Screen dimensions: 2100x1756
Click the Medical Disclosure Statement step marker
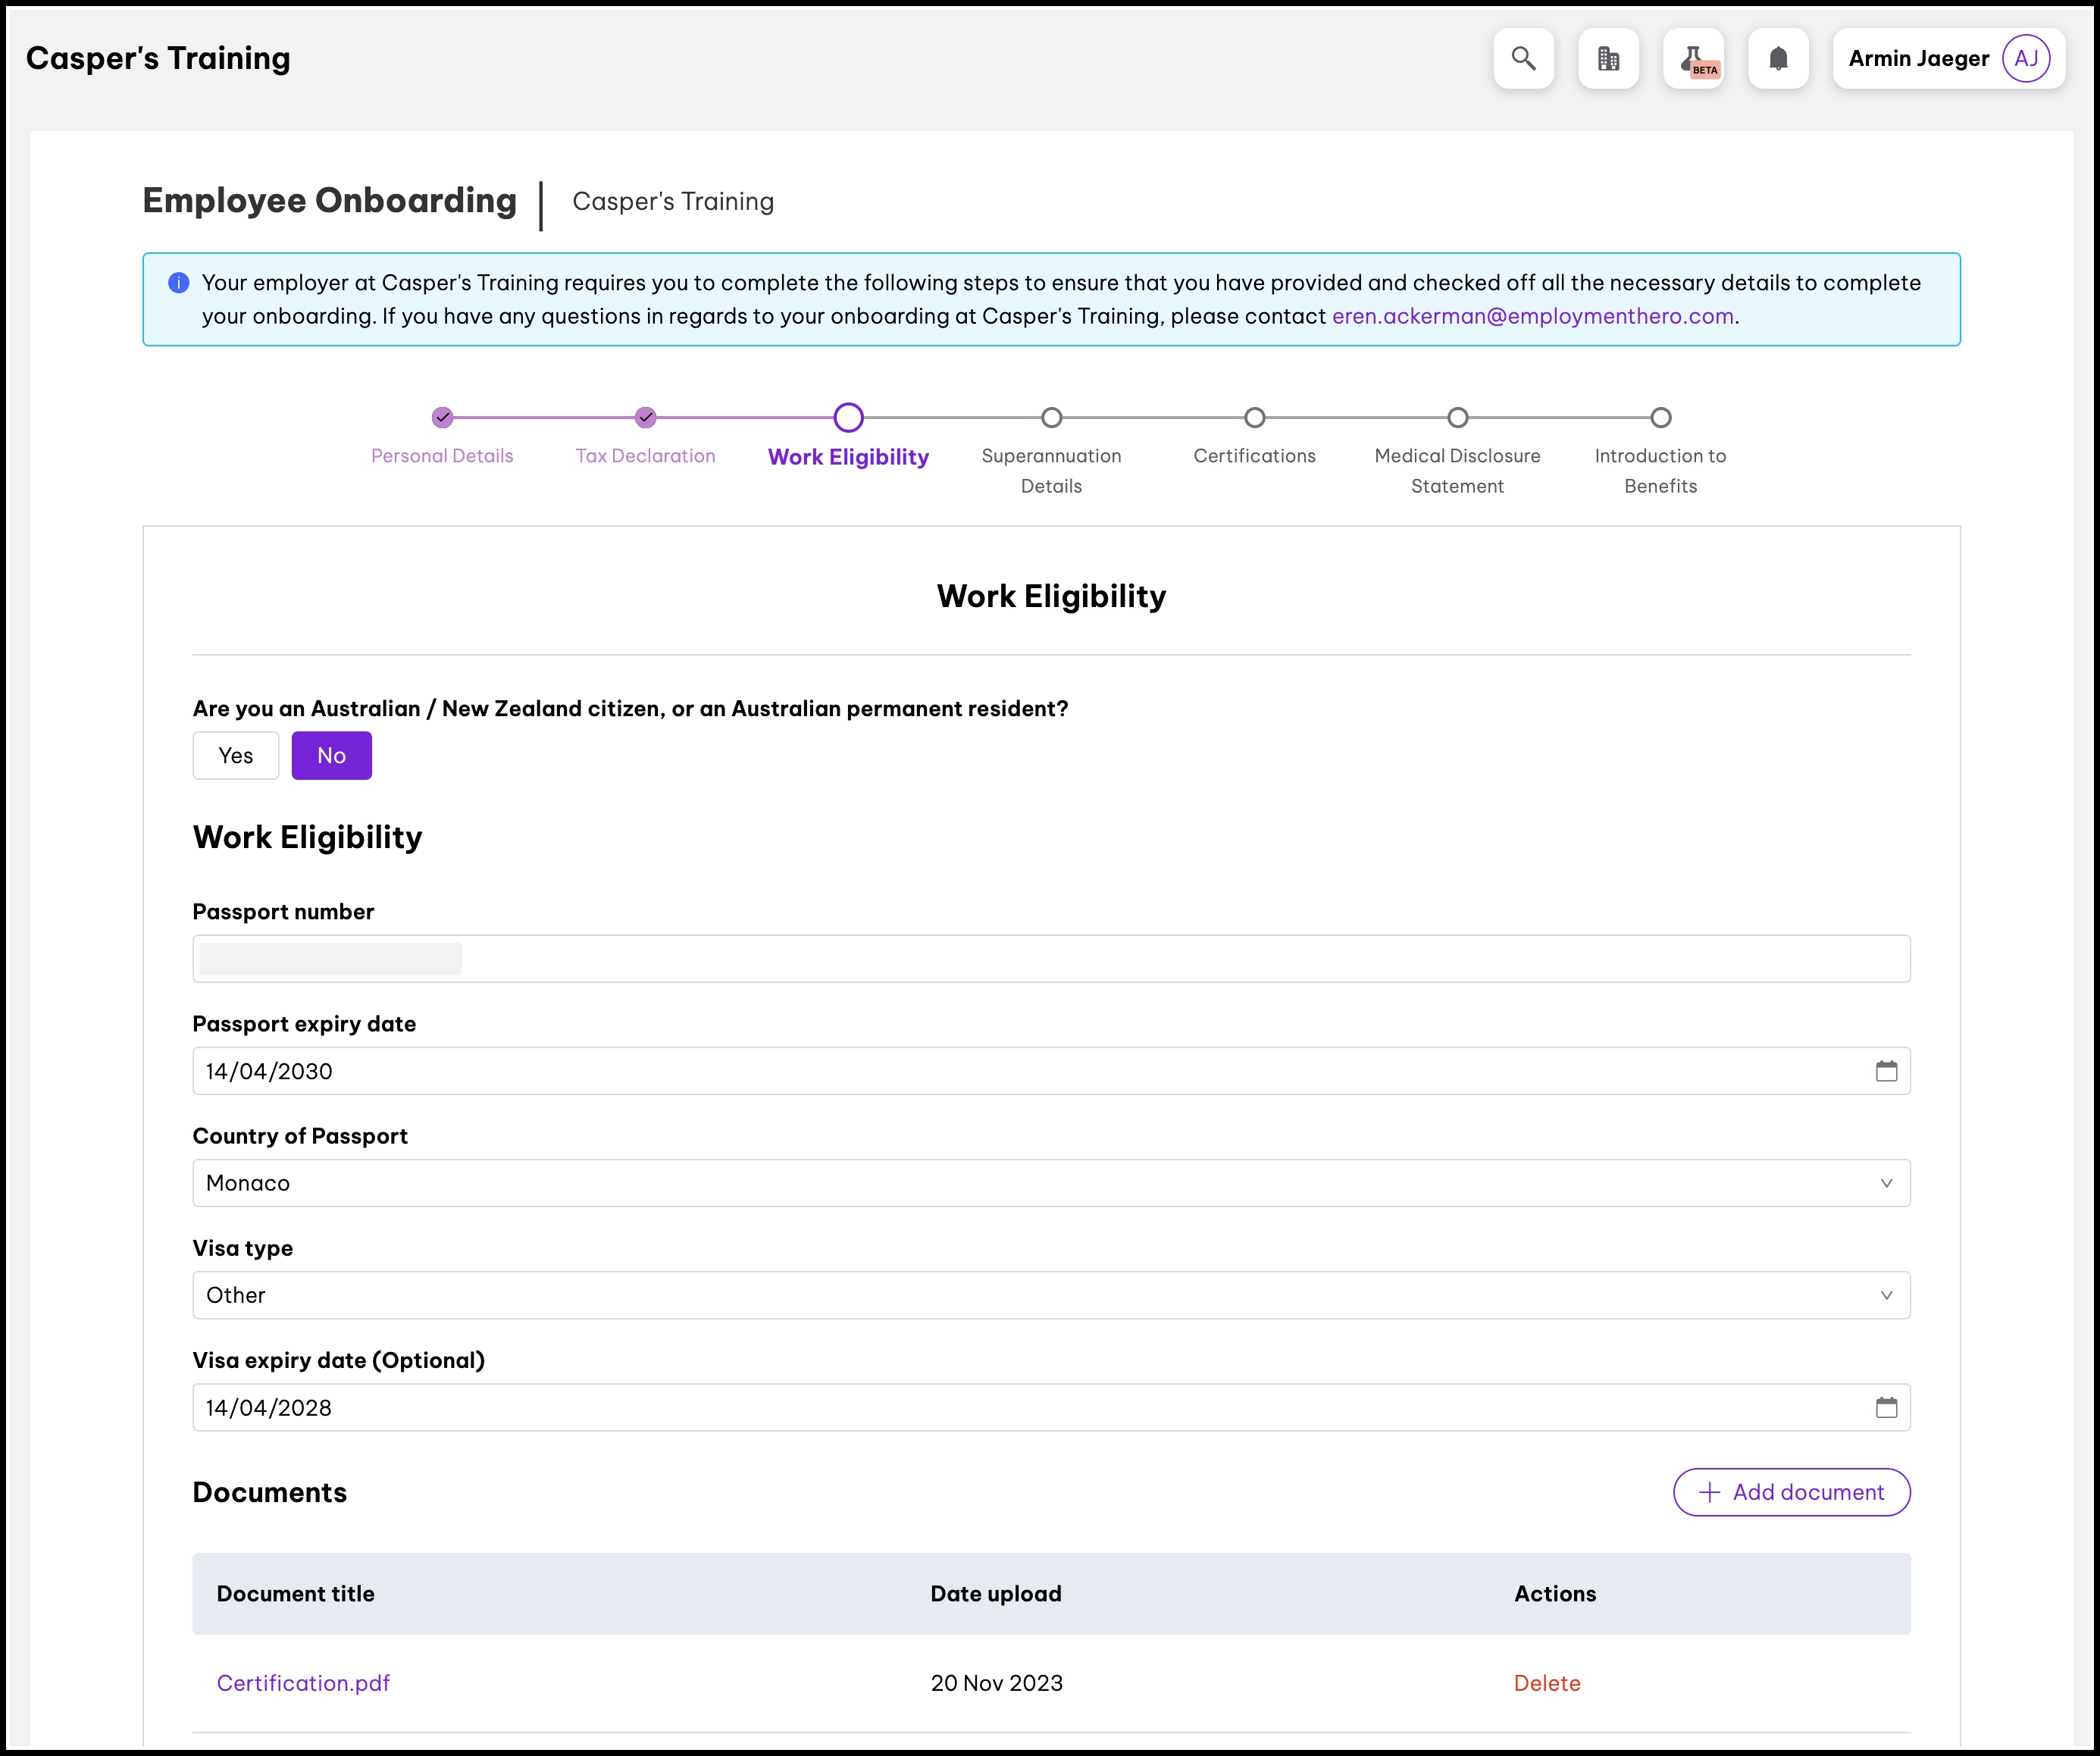pos(1457,417)
